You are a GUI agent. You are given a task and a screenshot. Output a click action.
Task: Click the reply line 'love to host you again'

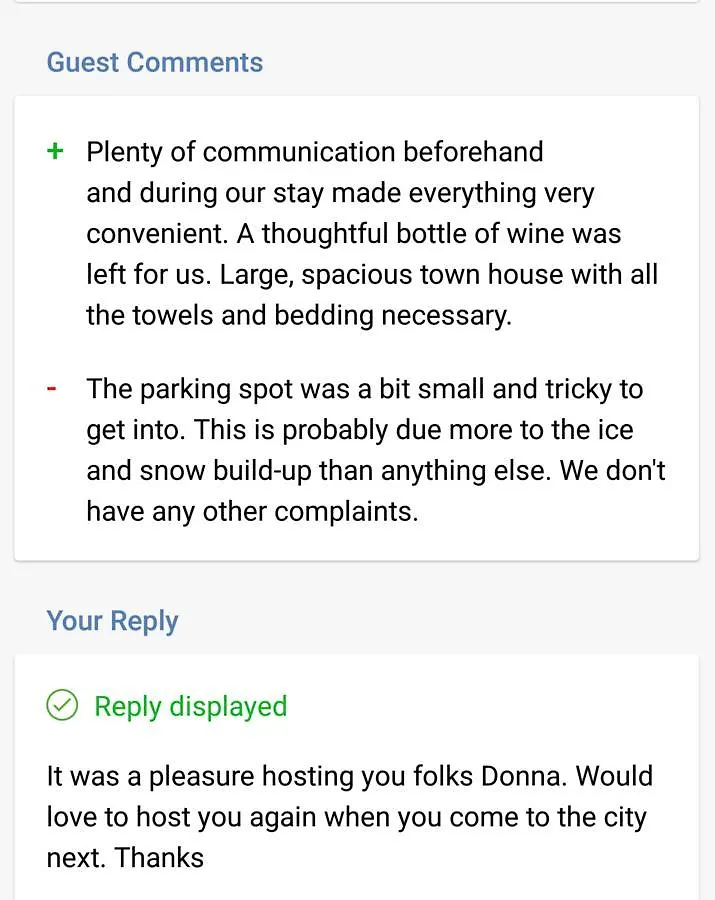point(347,817)
